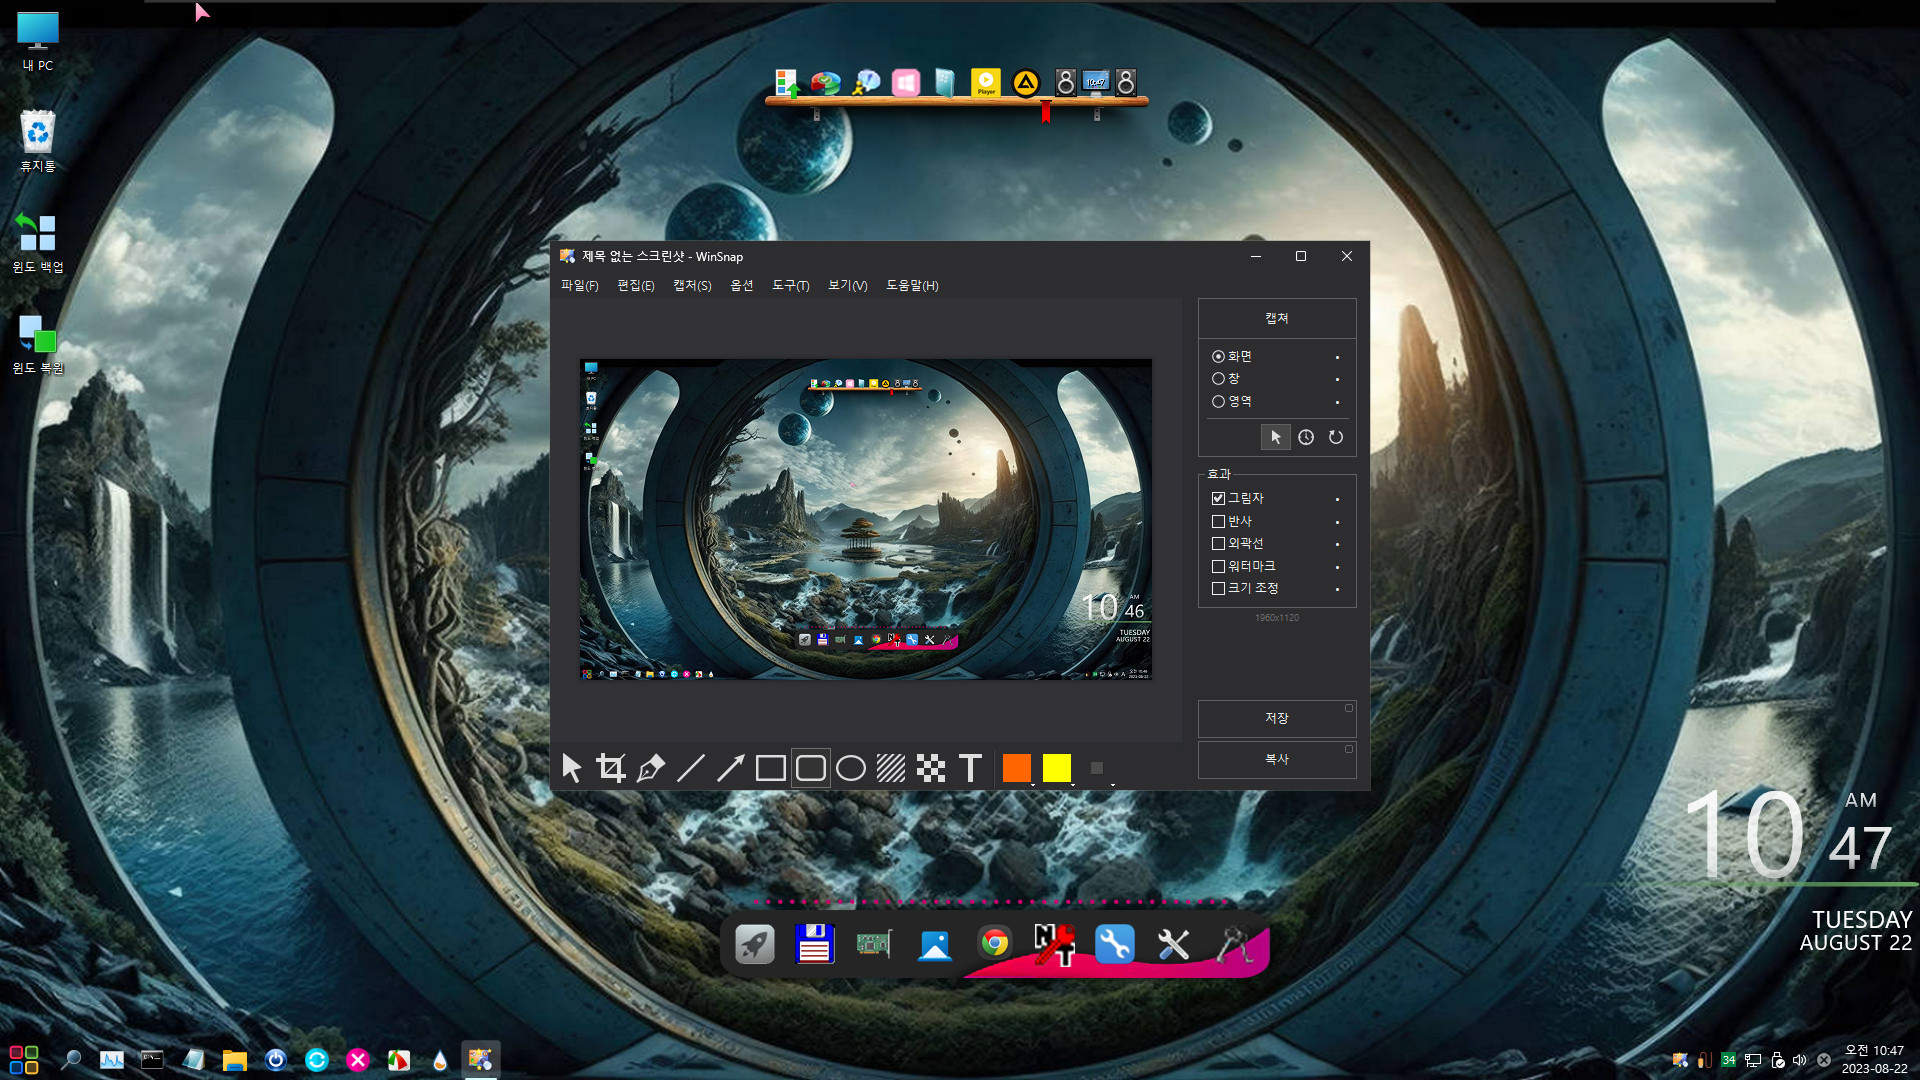Open the 도움말(H) menu
This screenshot has width=1920, height=1080.
[x=912, y=286]
